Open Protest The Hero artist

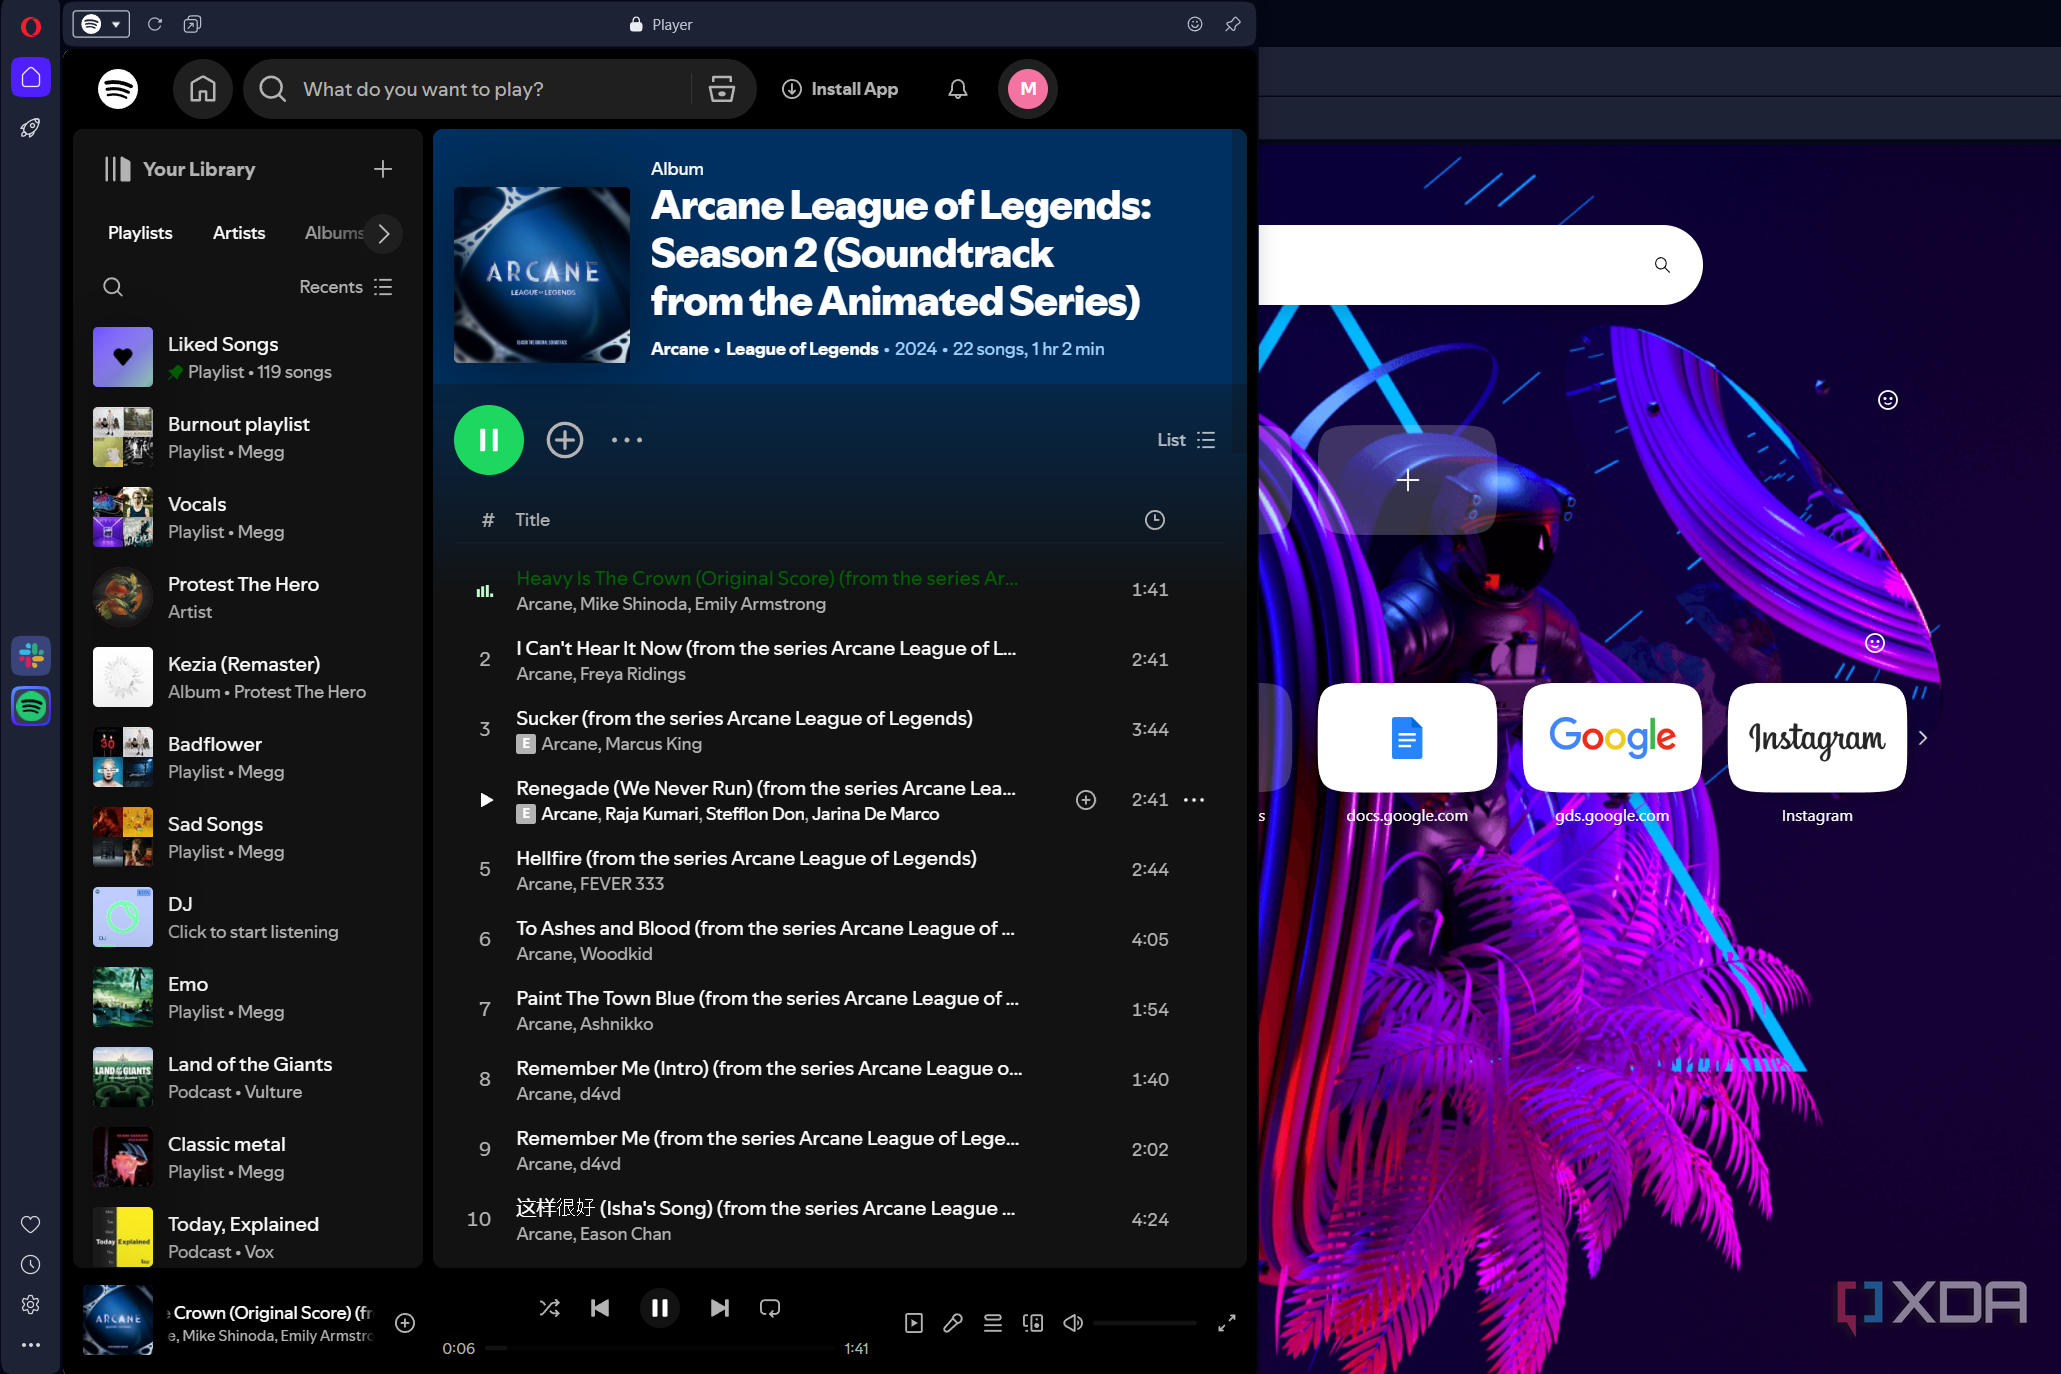(x=248, y=597)
